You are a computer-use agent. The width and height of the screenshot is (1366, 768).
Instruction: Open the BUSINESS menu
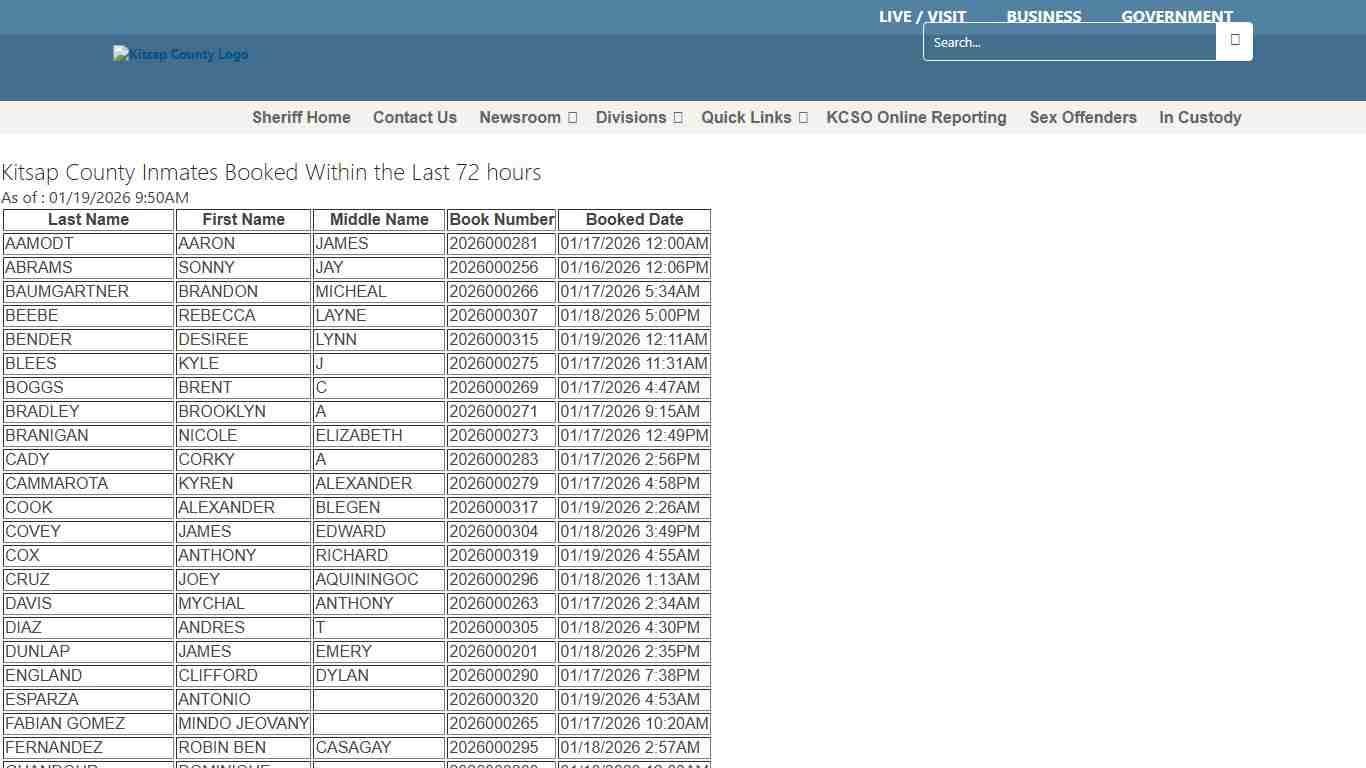(x=1043, y=16)
